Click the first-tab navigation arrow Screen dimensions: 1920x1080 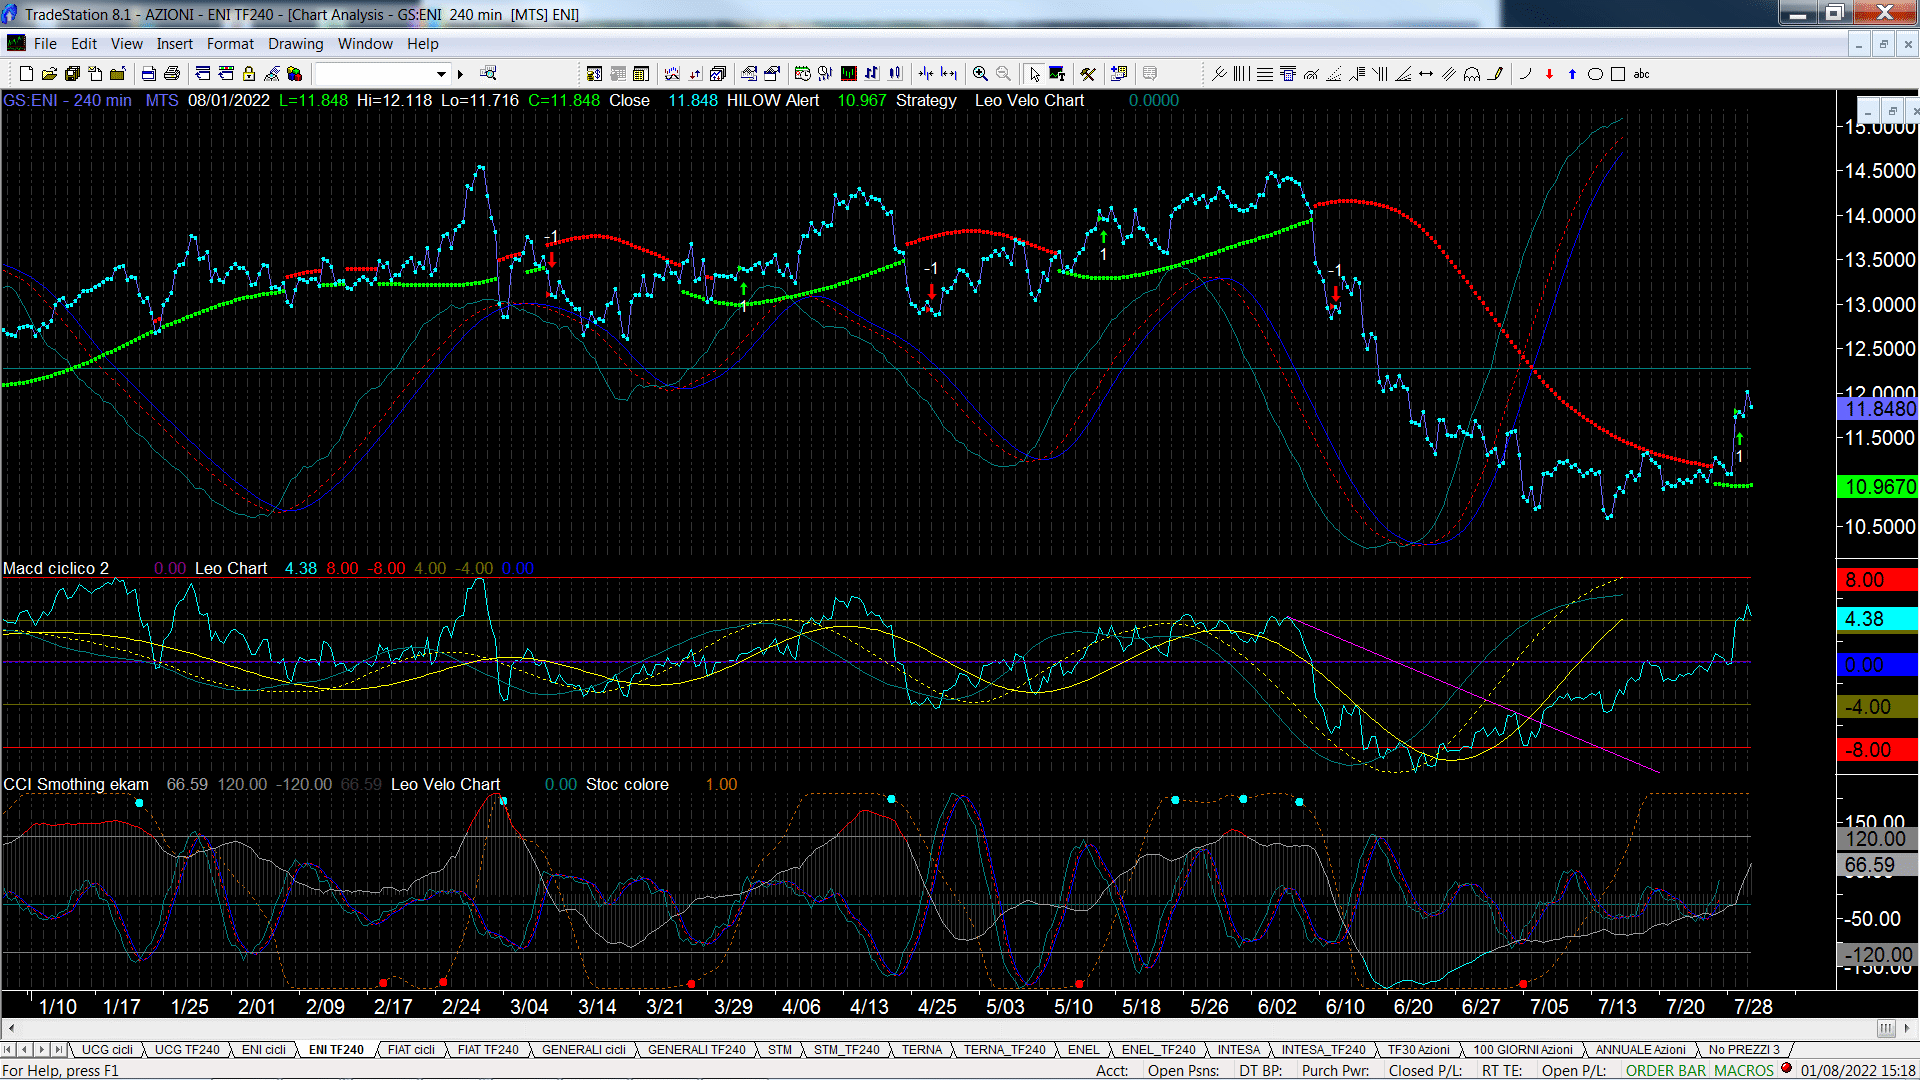coord(8,1050)
